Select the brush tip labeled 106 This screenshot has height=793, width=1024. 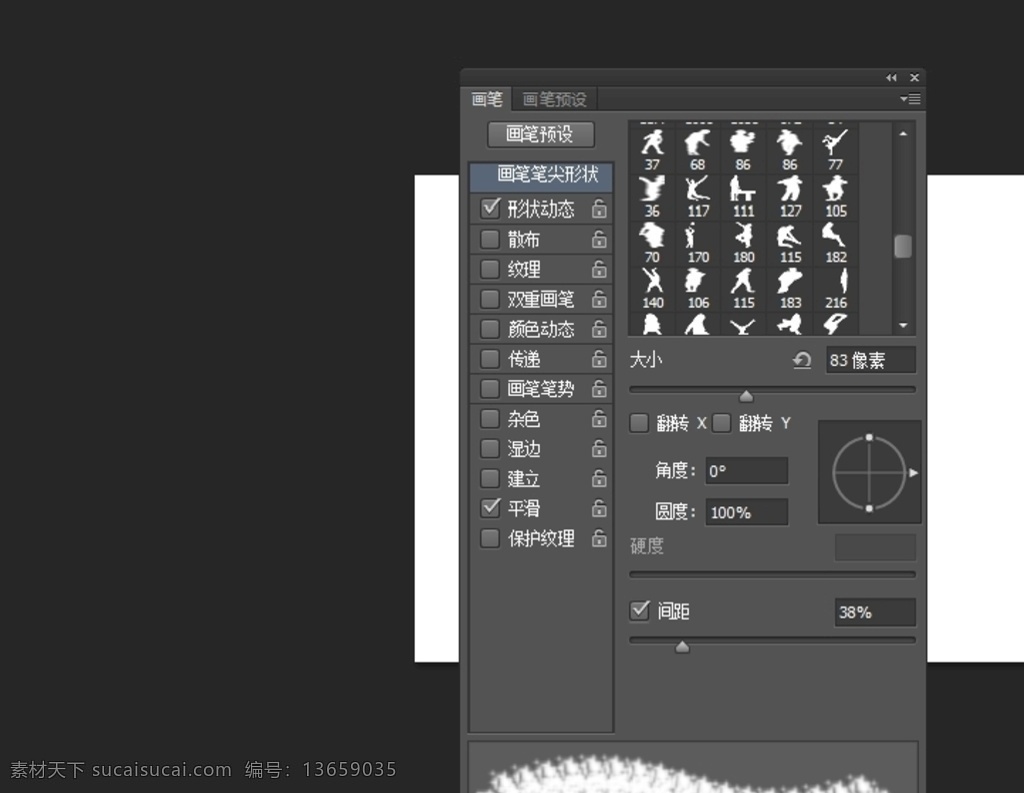(698, 289)
